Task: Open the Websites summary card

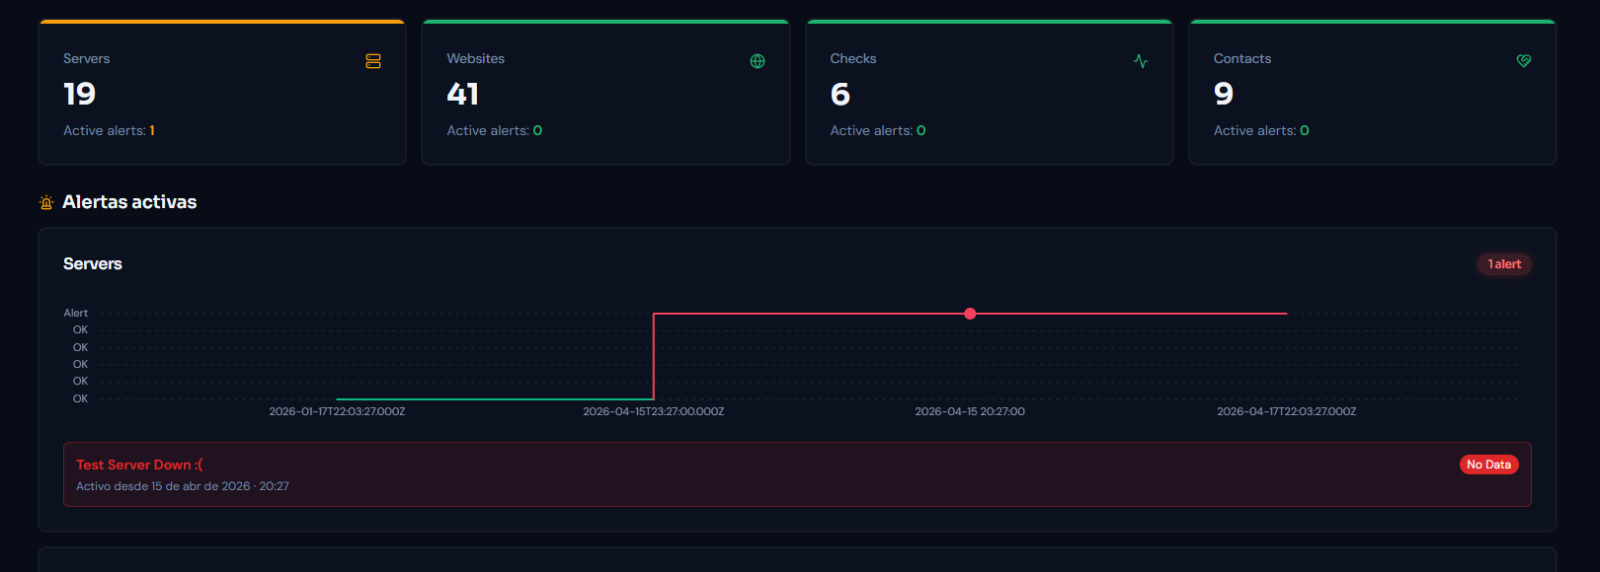Action: pyautogui.click(x=605, y=93)
